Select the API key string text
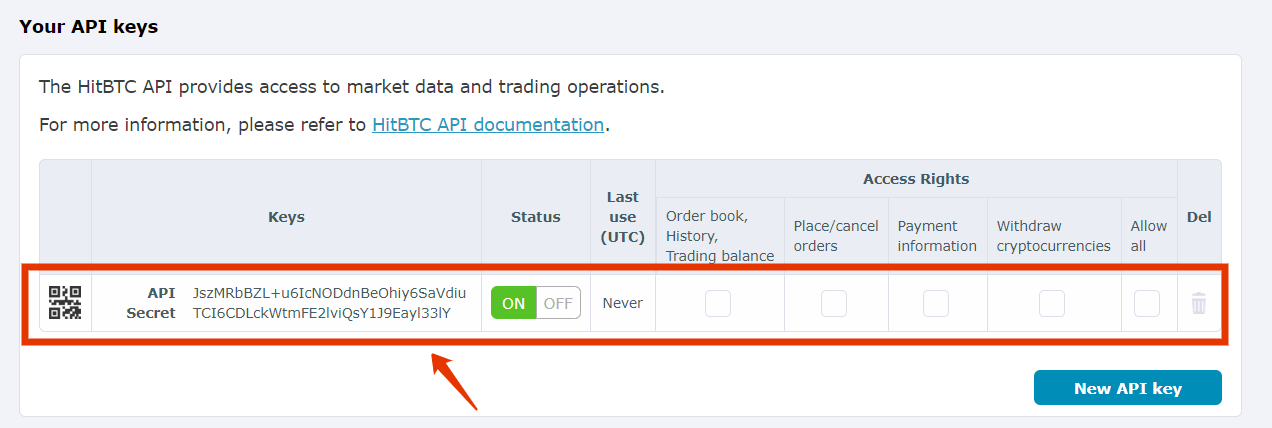 (x=329, y=293)
